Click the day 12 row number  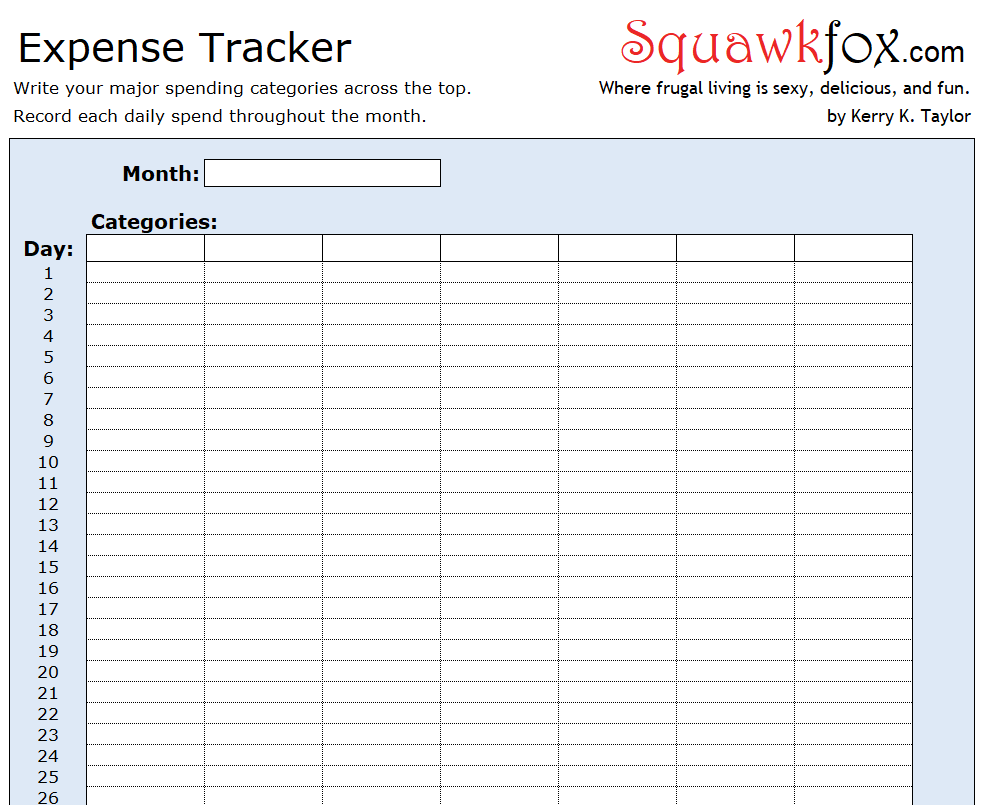[48, 504]
